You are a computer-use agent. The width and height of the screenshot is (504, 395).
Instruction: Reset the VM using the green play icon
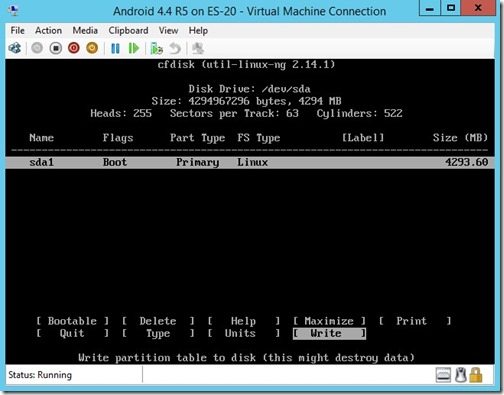tap(134, 49)
